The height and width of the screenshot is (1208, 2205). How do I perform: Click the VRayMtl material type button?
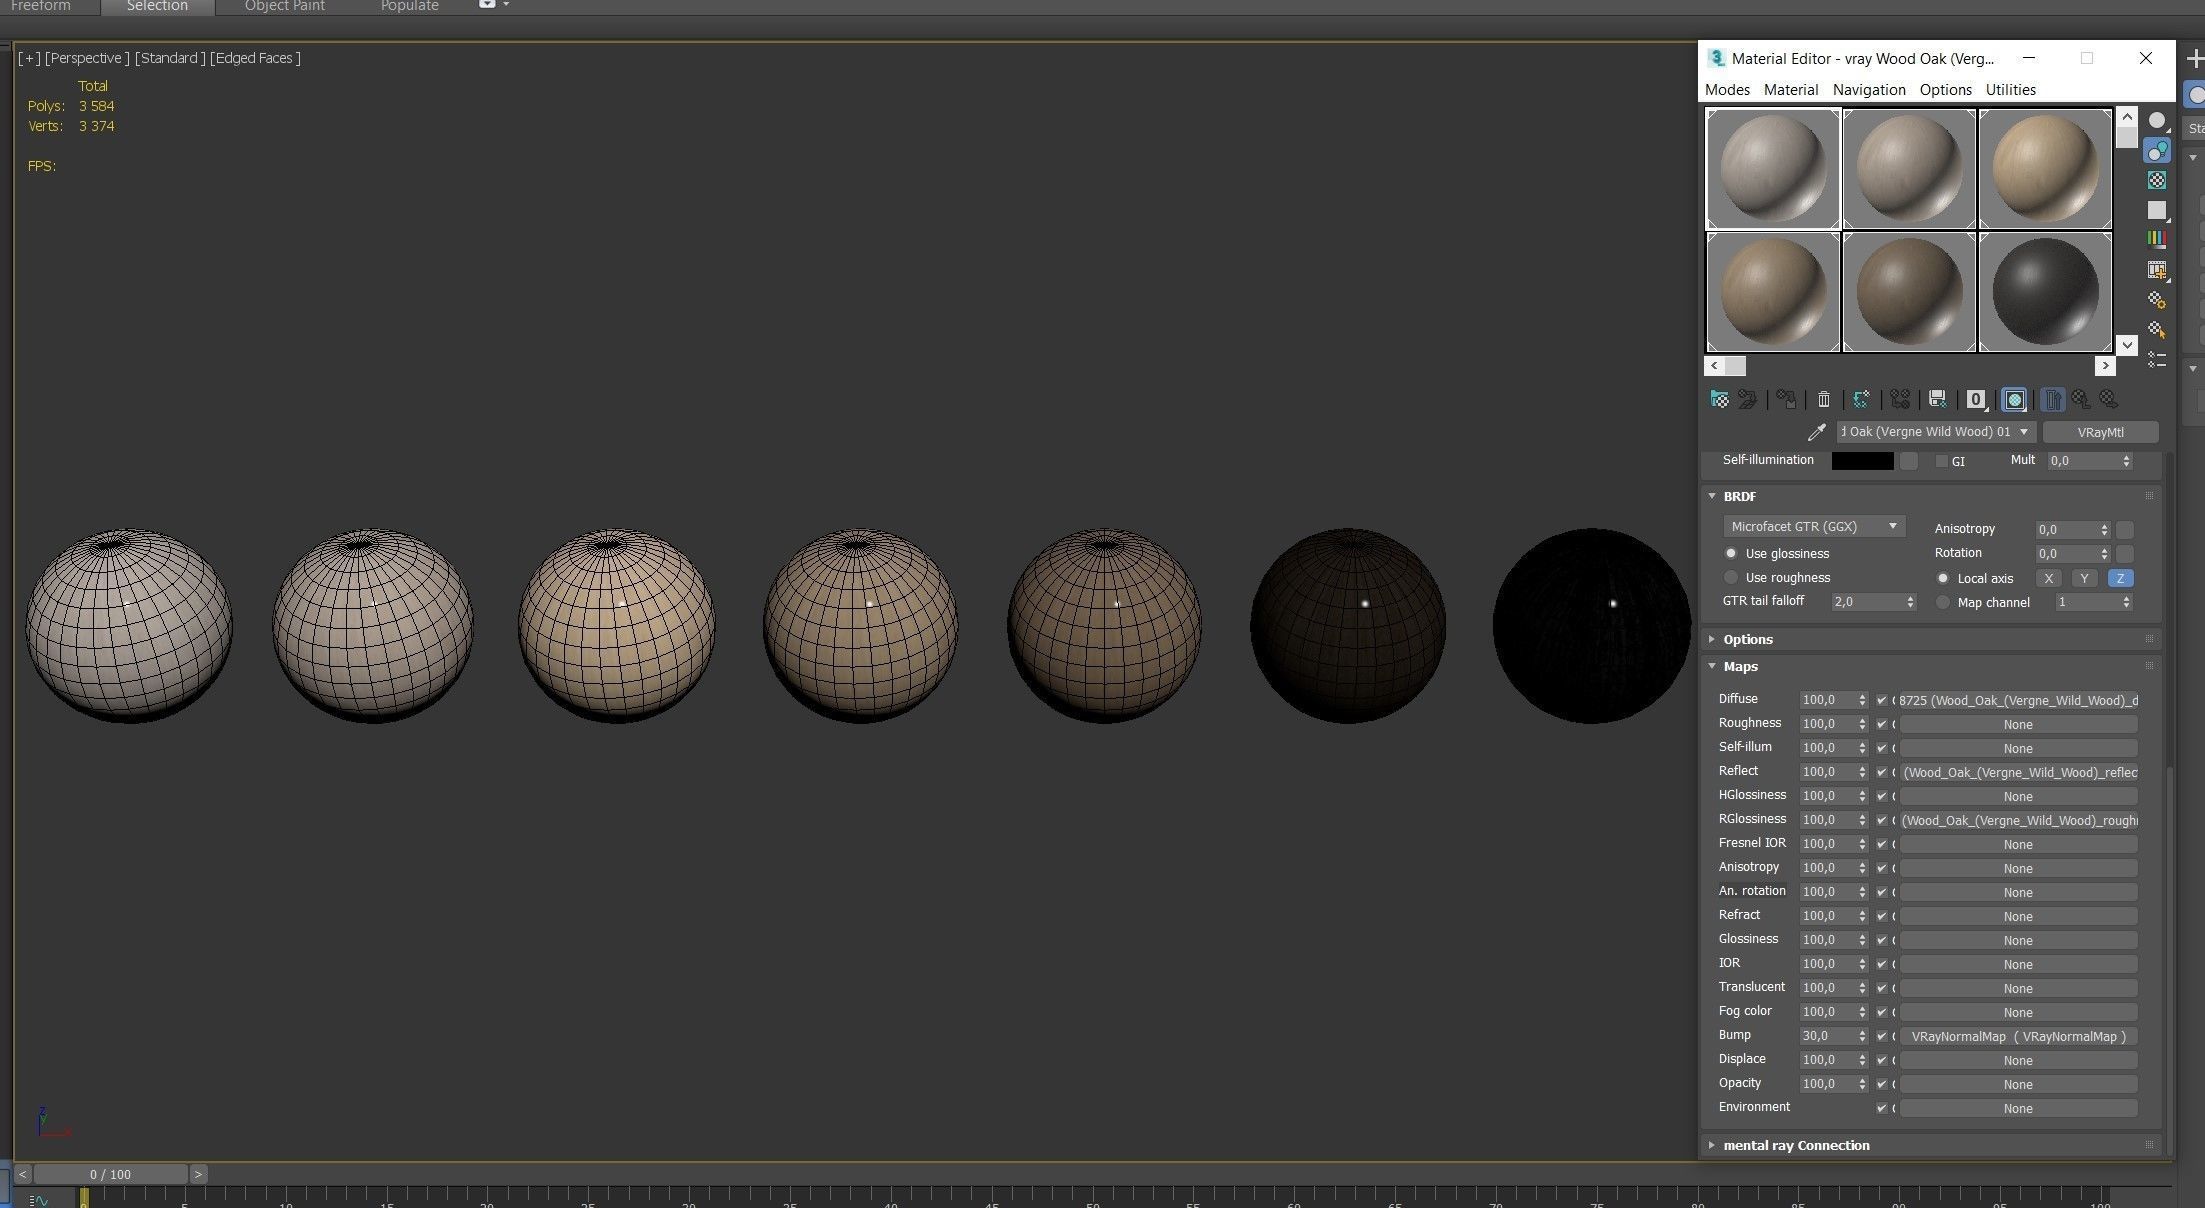2099,432
